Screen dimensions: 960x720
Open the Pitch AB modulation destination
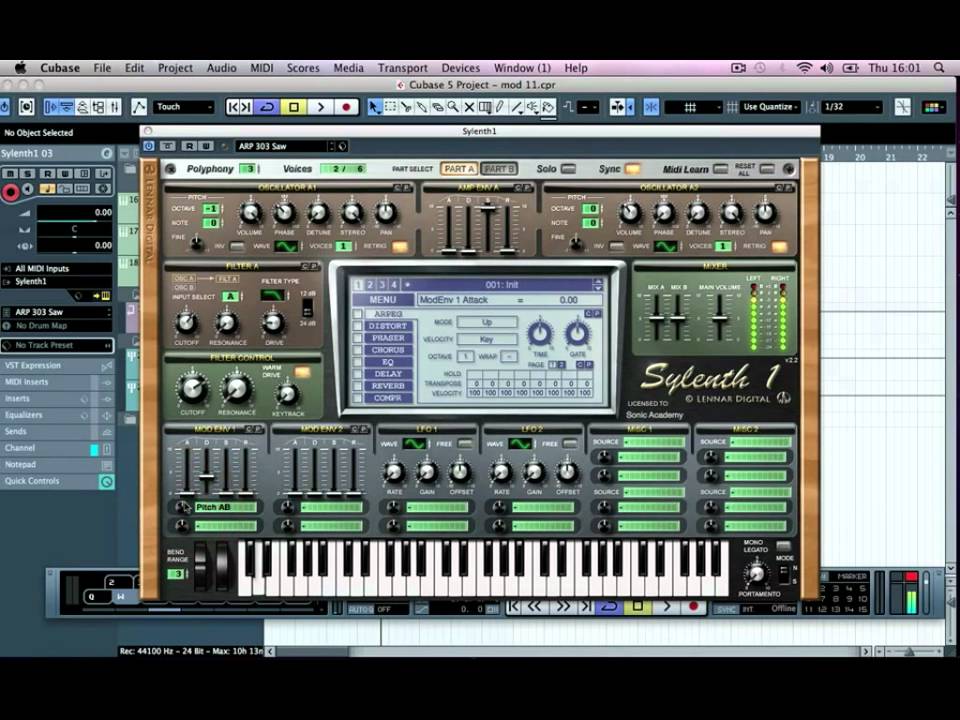pyautogui.click(x=225, y=508)
